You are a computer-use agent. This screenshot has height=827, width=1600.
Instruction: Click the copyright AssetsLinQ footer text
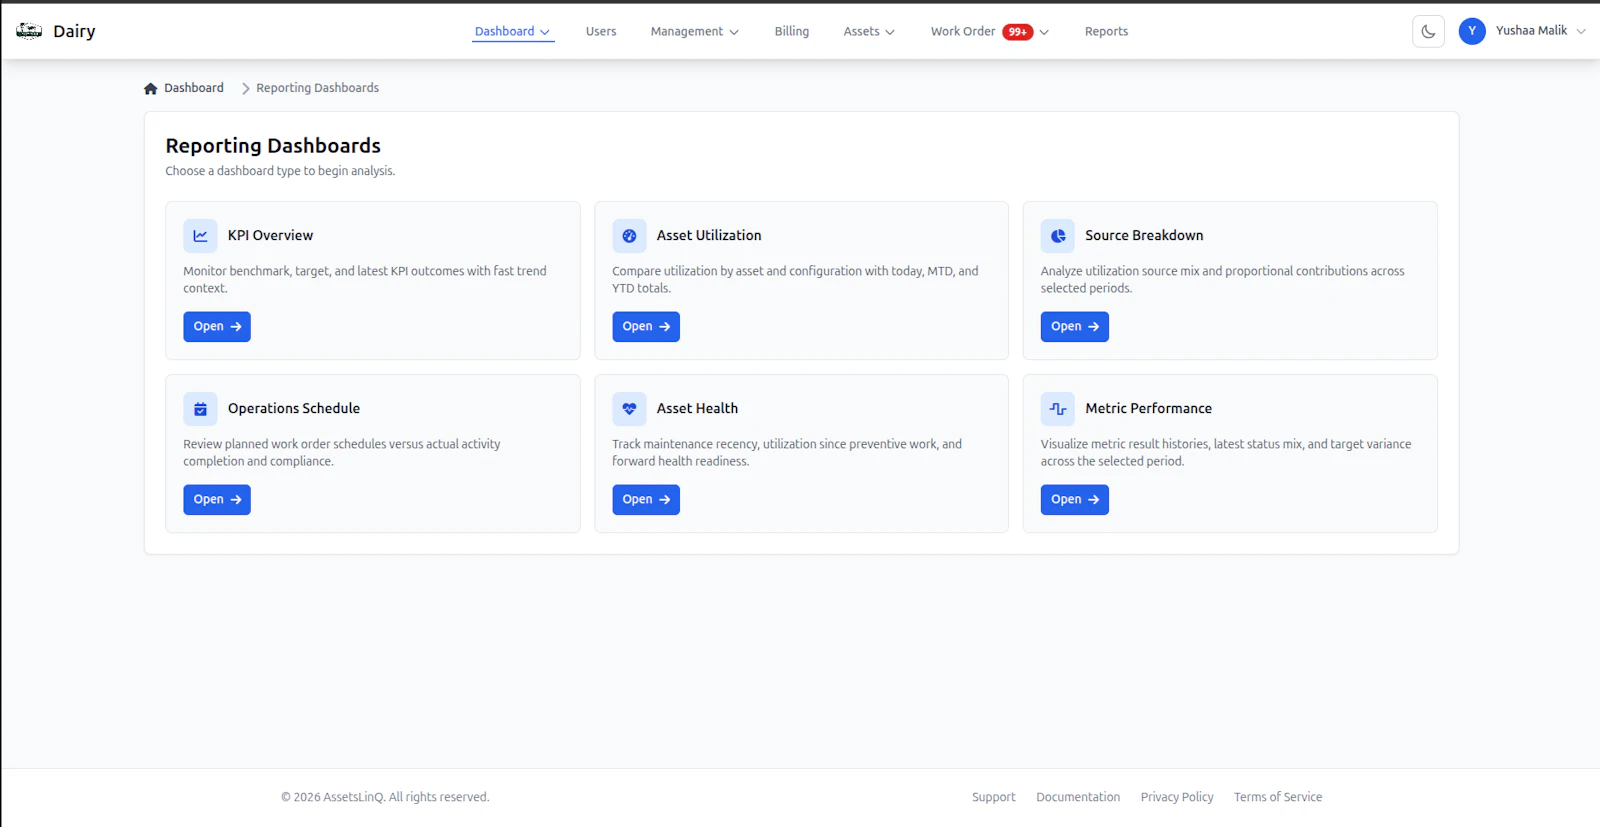coord(385,797)
